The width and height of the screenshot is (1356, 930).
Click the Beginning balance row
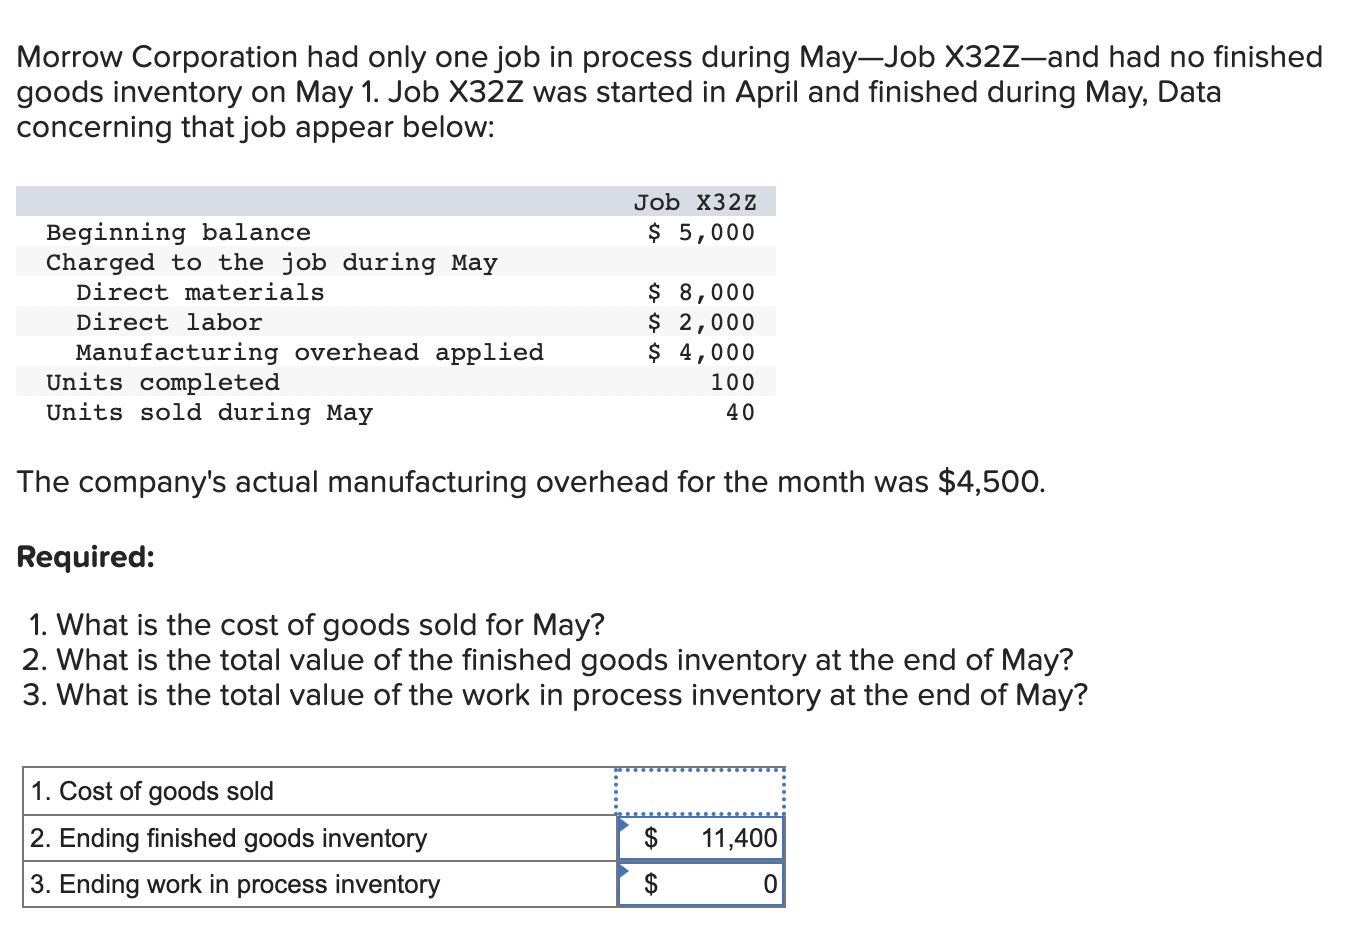[x=178, y=232]
